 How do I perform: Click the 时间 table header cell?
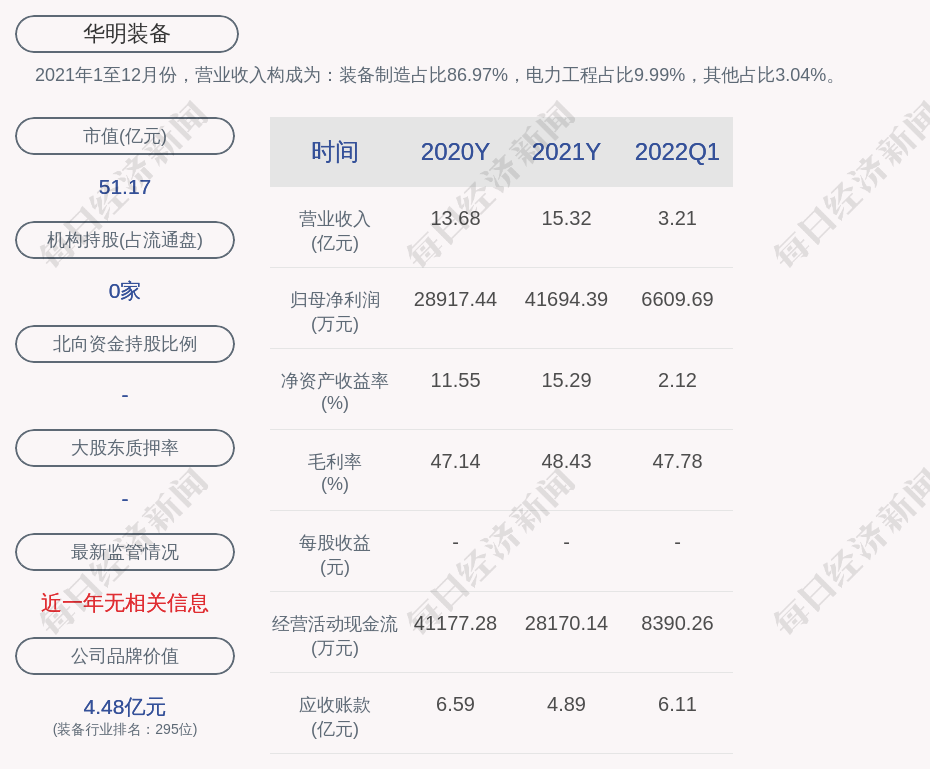[335, 152]
